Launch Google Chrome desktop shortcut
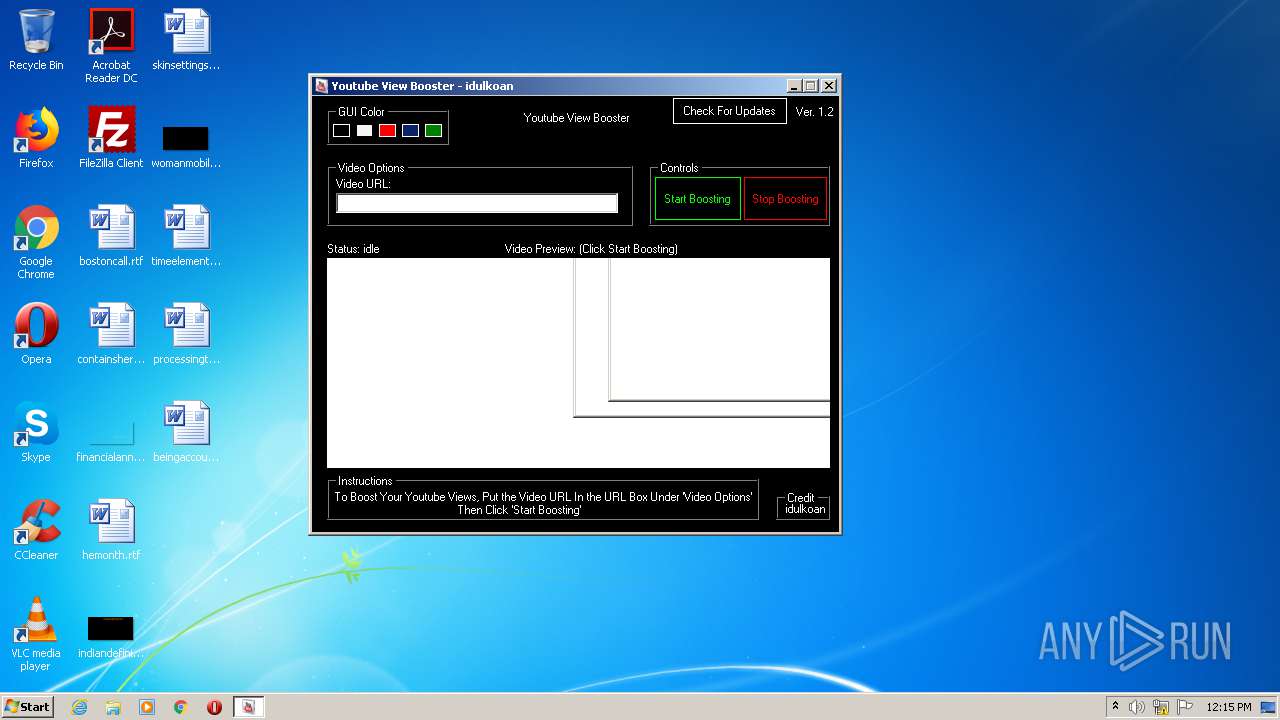1280x720 pixels. pos(36,243)
